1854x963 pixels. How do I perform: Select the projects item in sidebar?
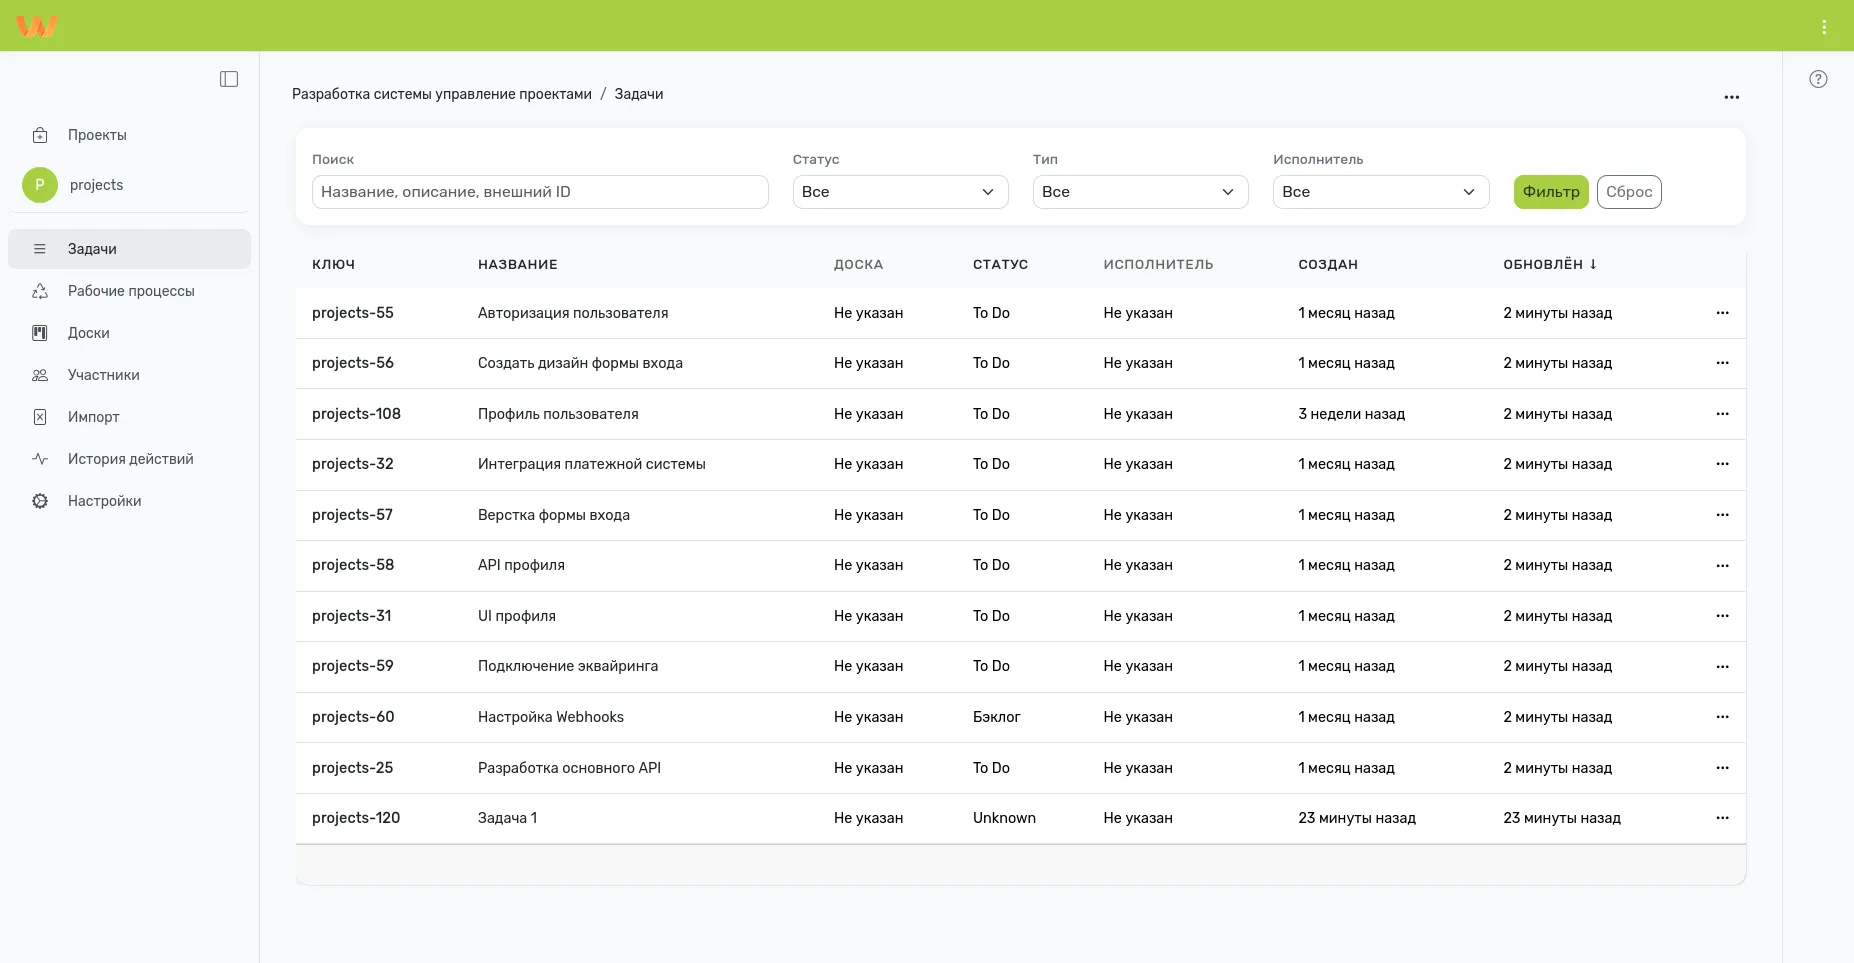tap(129, 185)
